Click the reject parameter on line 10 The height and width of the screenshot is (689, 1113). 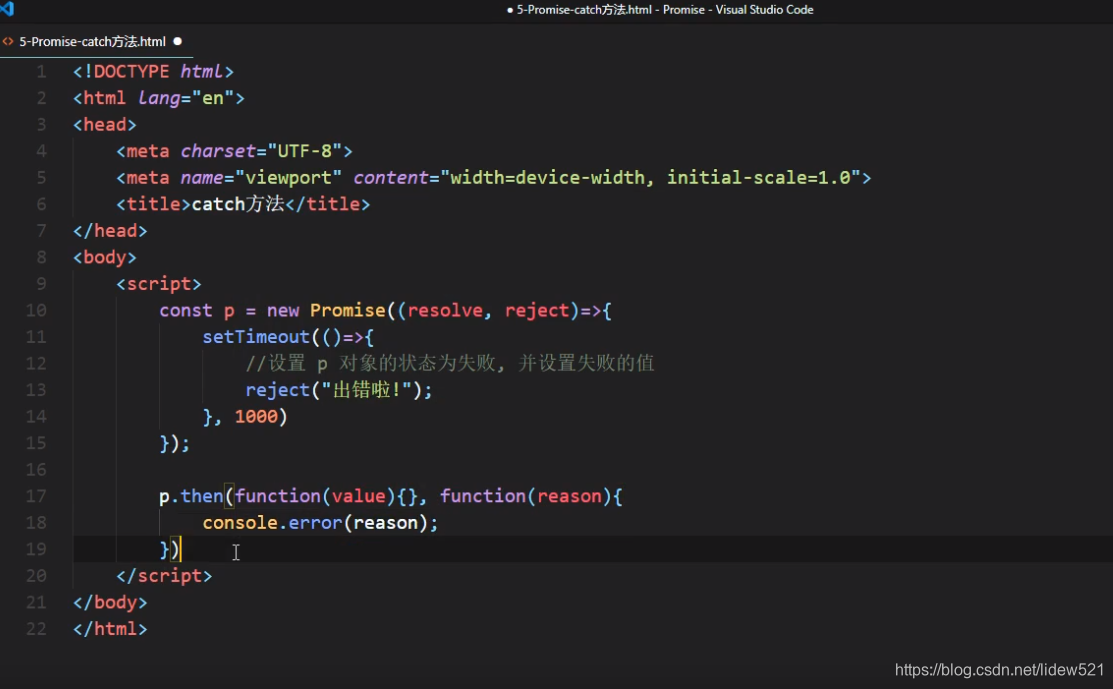[x=537, y=310]
